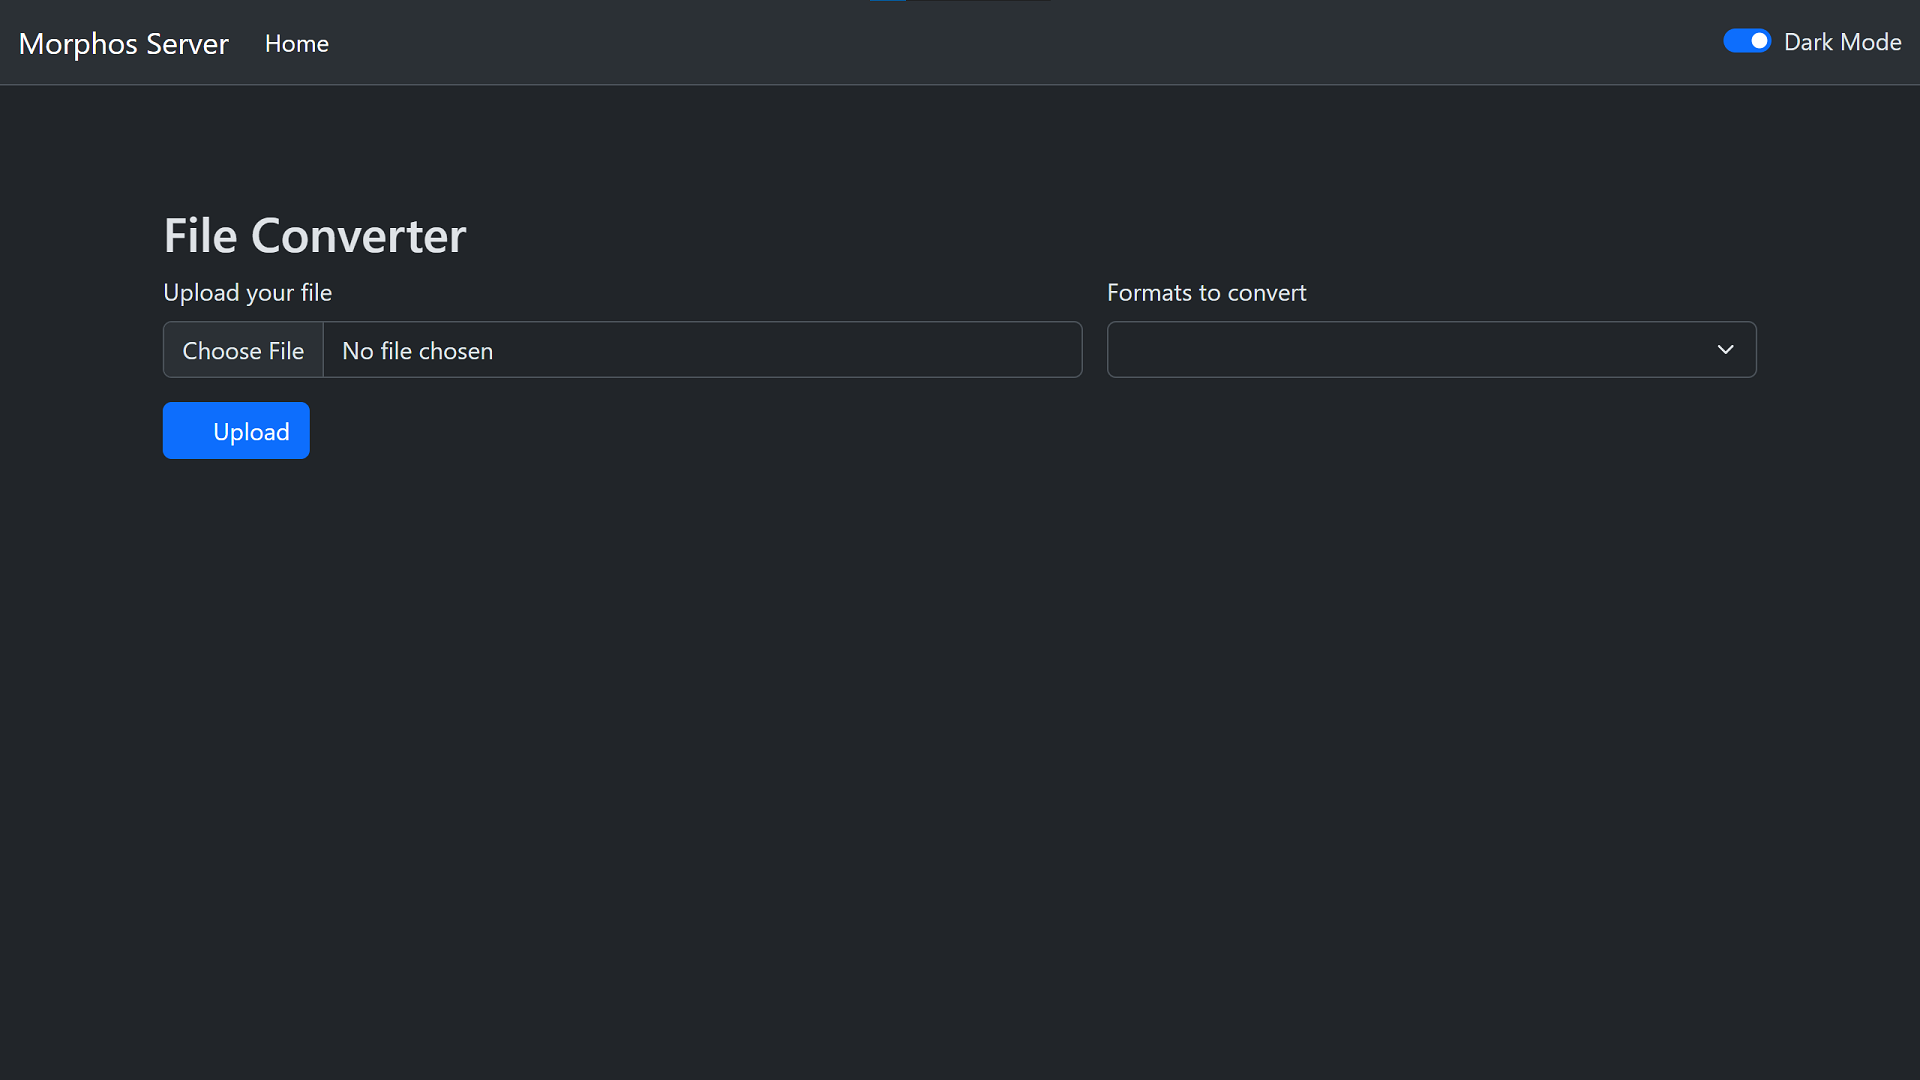
Task: Click the Dark Mode label text
Action: 1842,42
